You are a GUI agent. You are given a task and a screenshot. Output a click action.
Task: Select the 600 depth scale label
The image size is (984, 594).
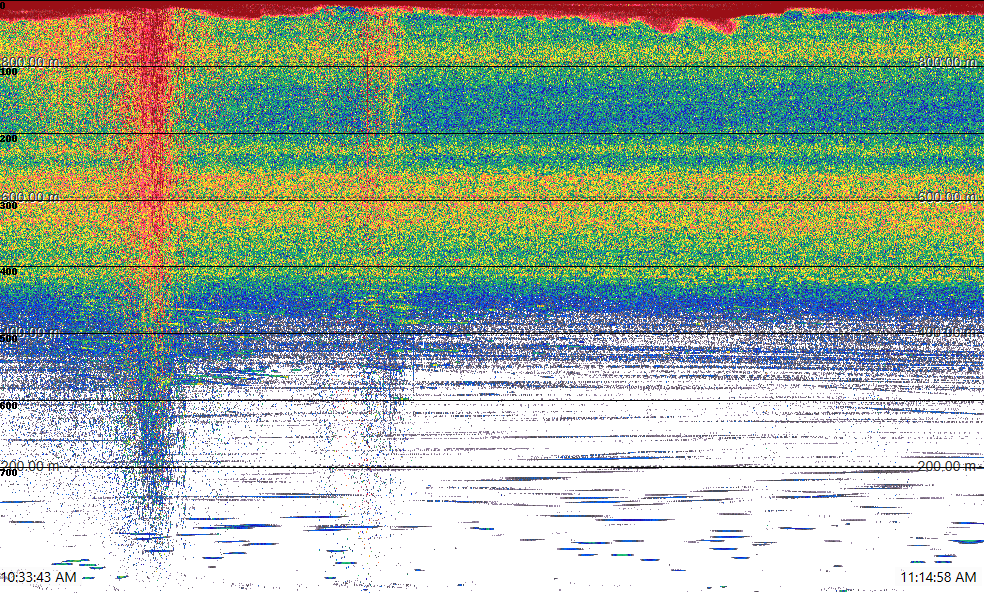[x=9, y=406]
